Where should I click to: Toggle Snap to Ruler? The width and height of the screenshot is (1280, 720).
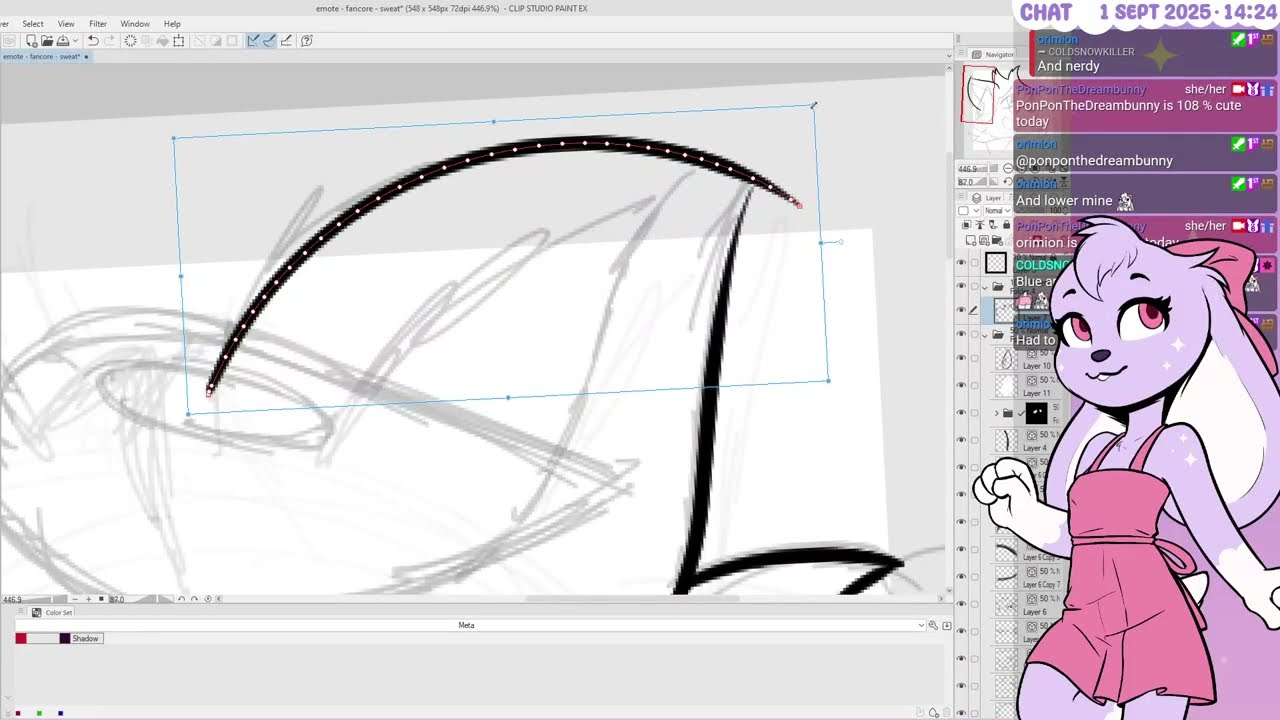[254, 41]
